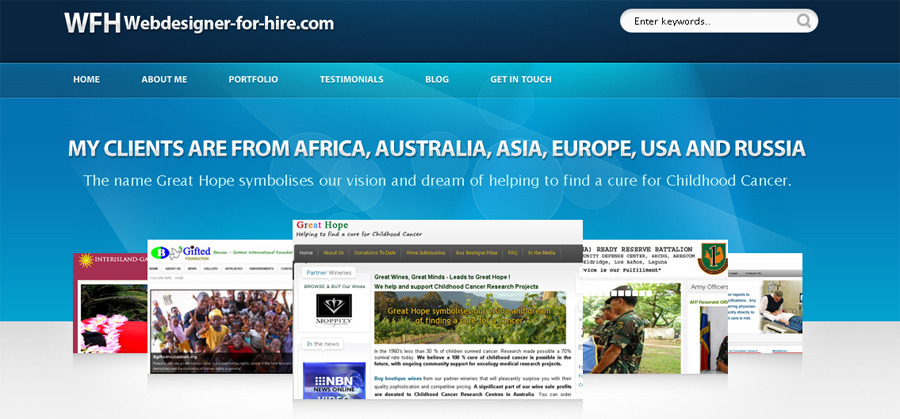Click the 'MY CLIENTS ARE FROM AFRICA' headline
Image resolution: width=900 pixels, height=419 pixels.
(x=437, y=149)
